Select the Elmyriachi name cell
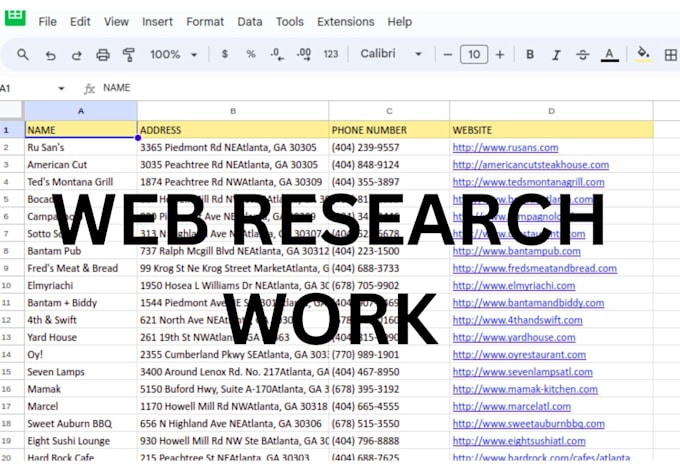This screenshot has height=471, width=680. [81, 286]
